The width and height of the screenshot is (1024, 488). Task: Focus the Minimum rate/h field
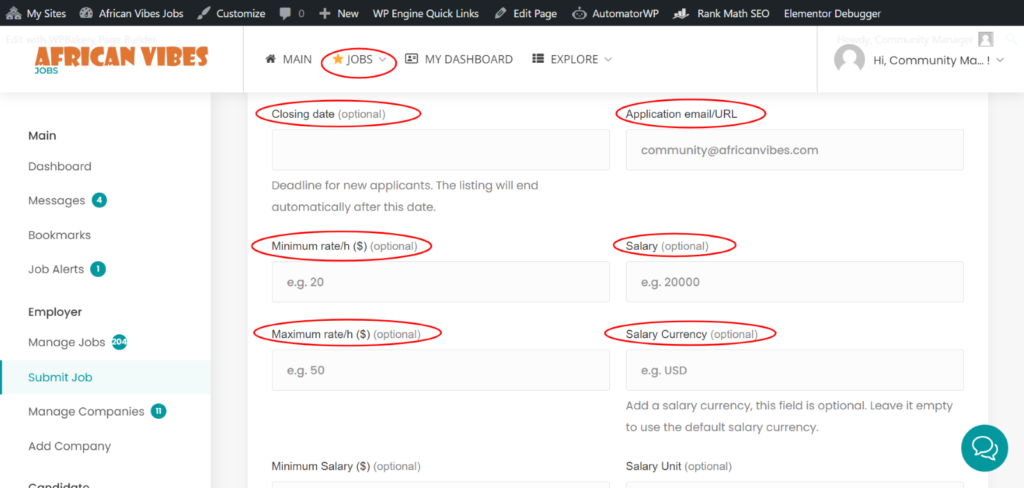click(x=441, y=282)
